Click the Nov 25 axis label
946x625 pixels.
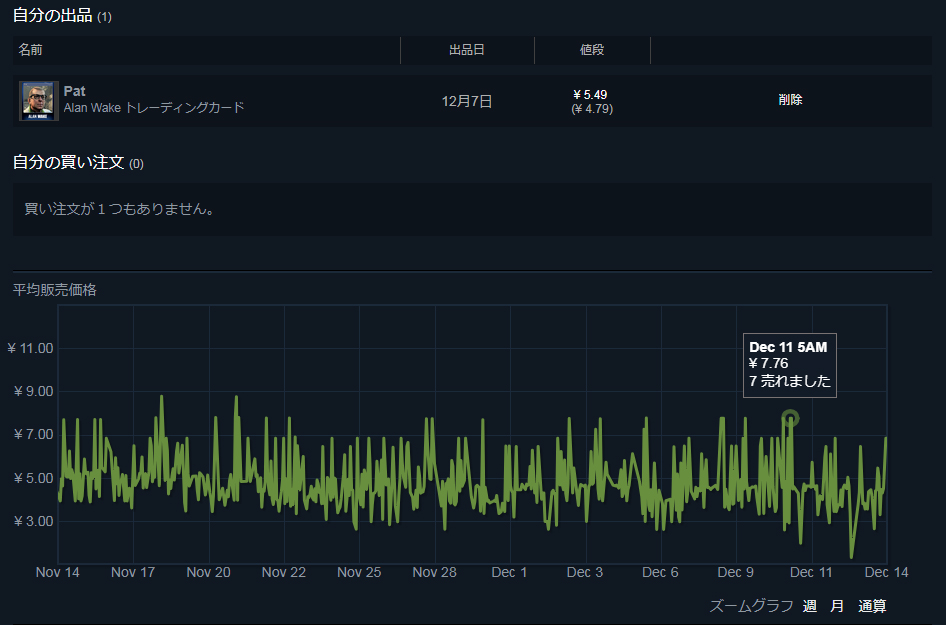359,573
